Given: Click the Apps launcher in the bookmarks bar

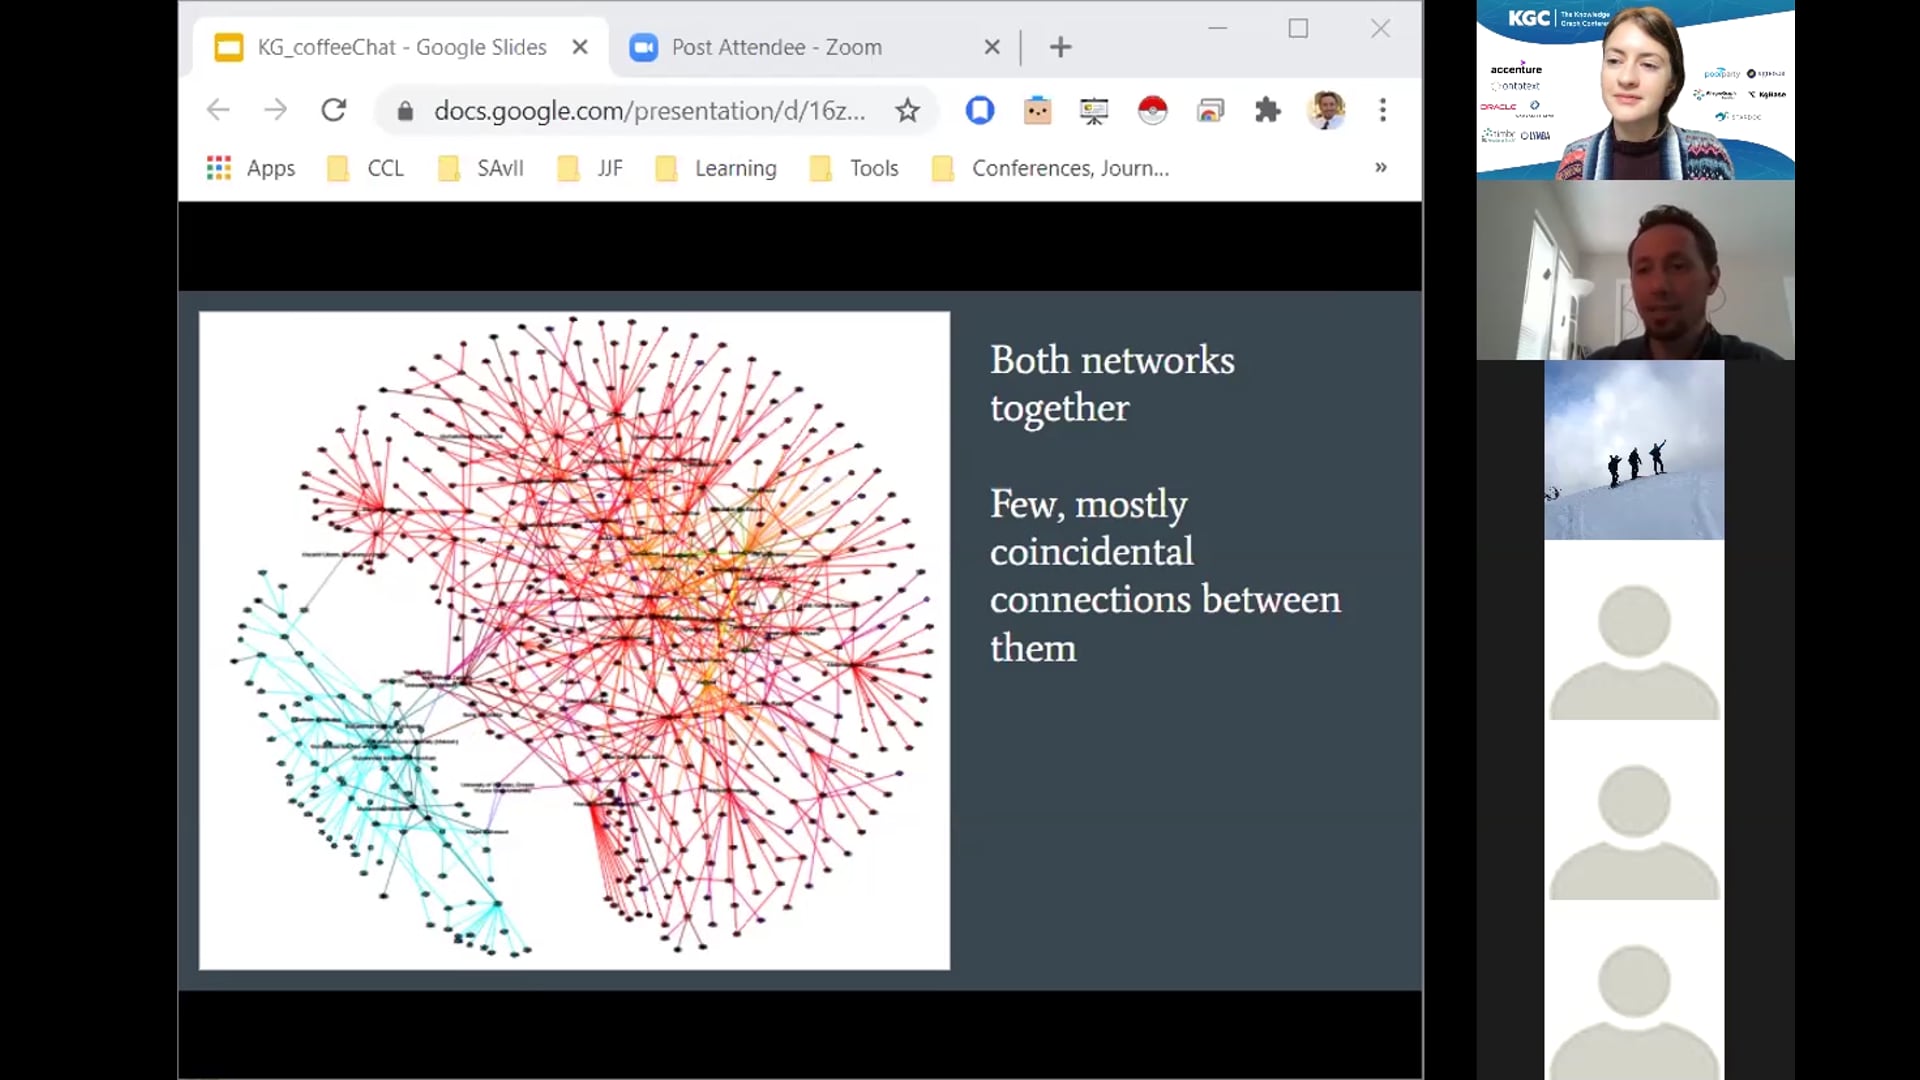Looking at the screenshot, I should (x=249, y=167).
